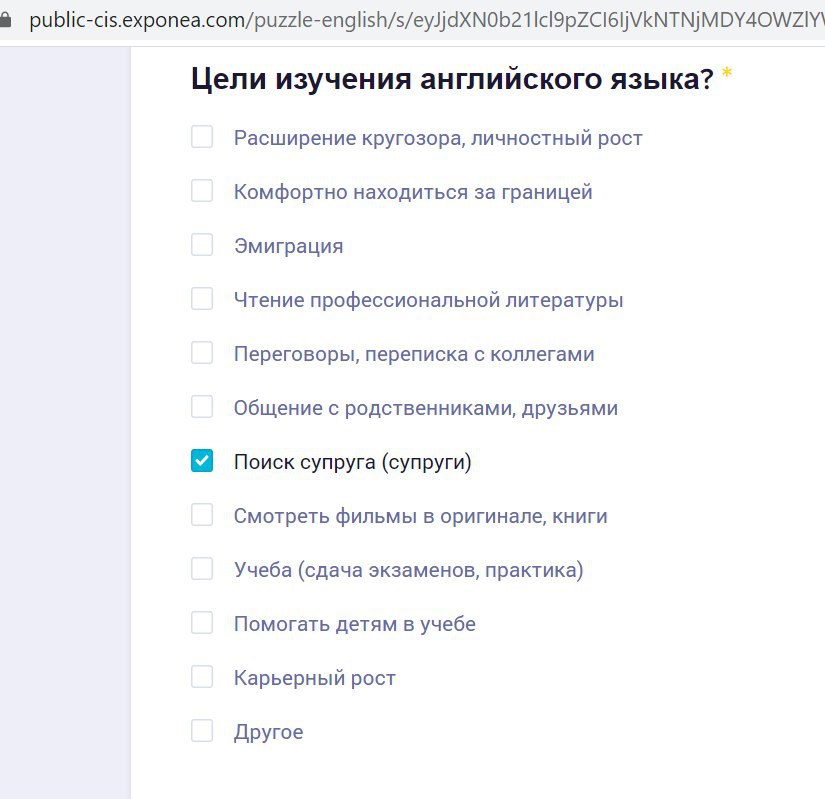Click label 'Чтение профессиональной литературы'

pos(428,300)
